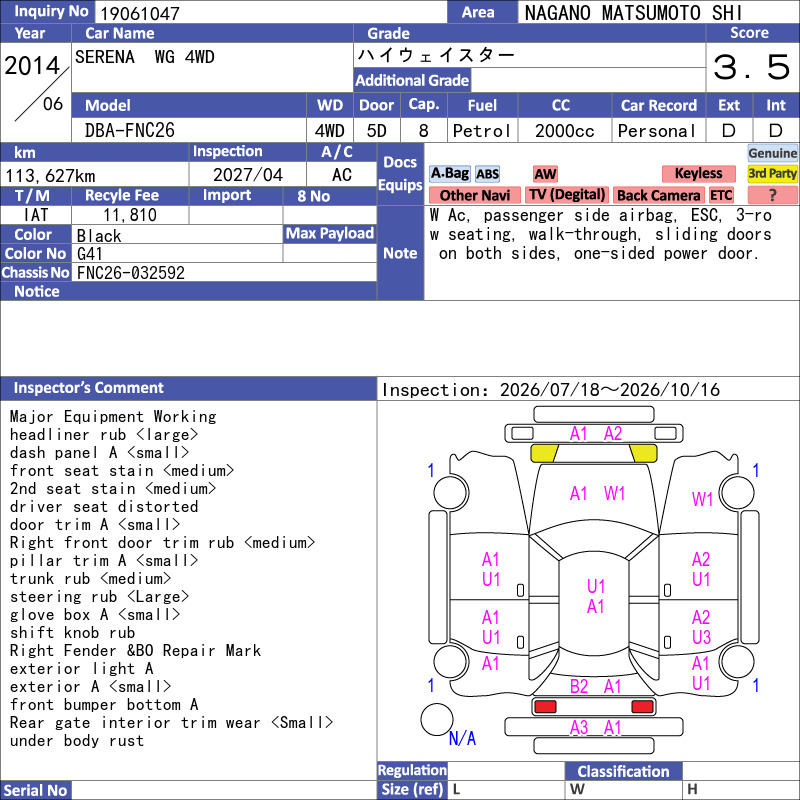Select the Other Navi badge
The height and width of the screenshot is (800, 800).
pos(474,195)
